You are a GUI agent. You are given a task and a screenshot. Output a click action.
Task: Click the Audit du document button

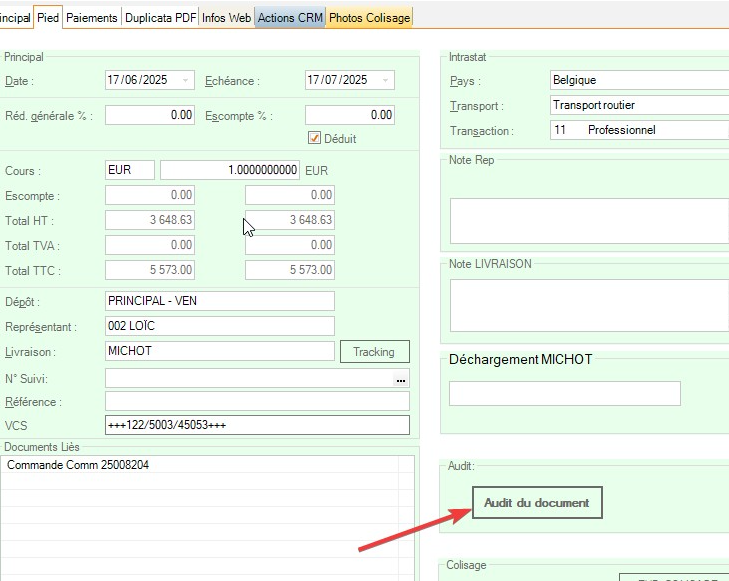coord(537,503)
